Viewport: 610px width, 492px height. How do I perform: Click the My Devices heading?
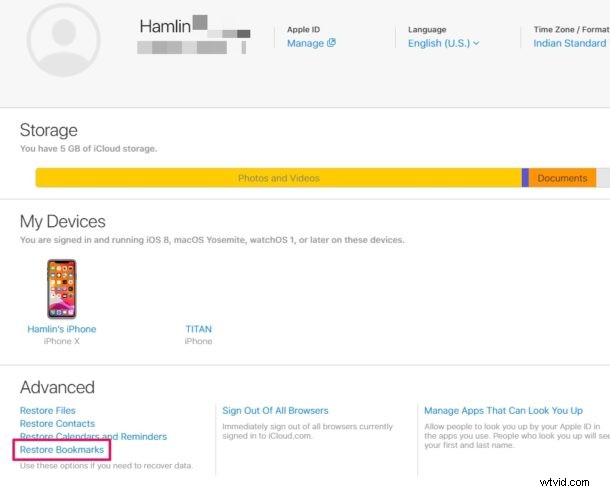click(63, 221)
